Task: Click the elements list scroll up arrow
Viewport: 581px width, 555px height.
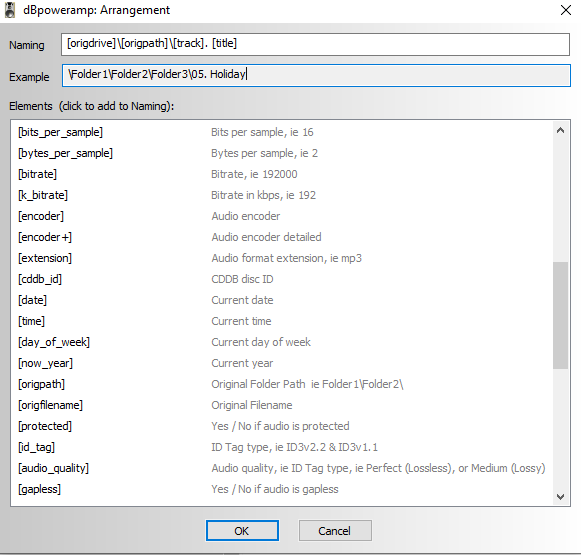Action: (561, 130)
